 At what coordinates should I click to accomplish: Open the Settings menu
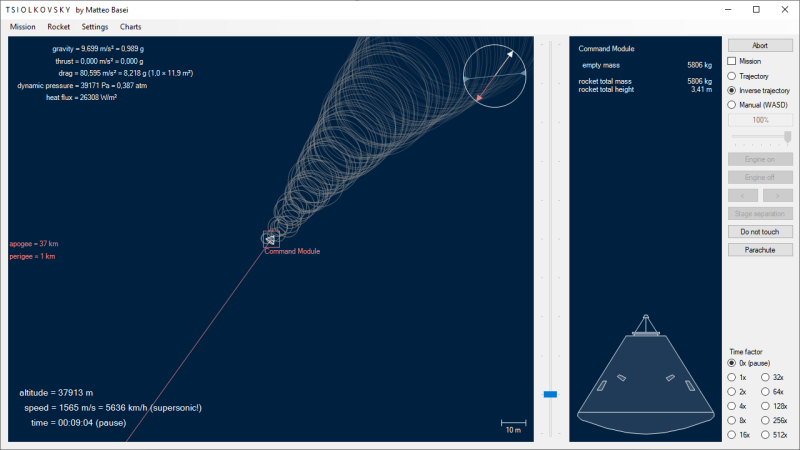94,27
